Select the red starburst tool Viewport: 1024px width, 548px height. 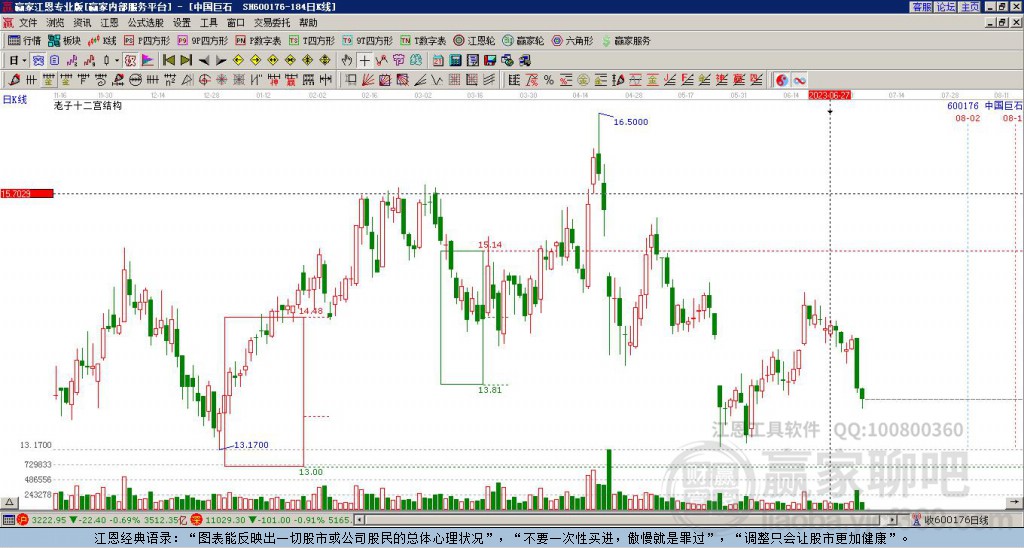(x=221, y=80)
